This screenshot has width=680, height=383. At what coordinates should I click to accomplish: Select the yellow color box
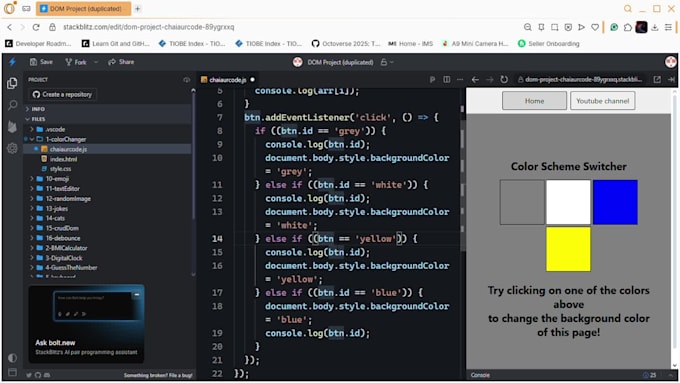(568, 249)
